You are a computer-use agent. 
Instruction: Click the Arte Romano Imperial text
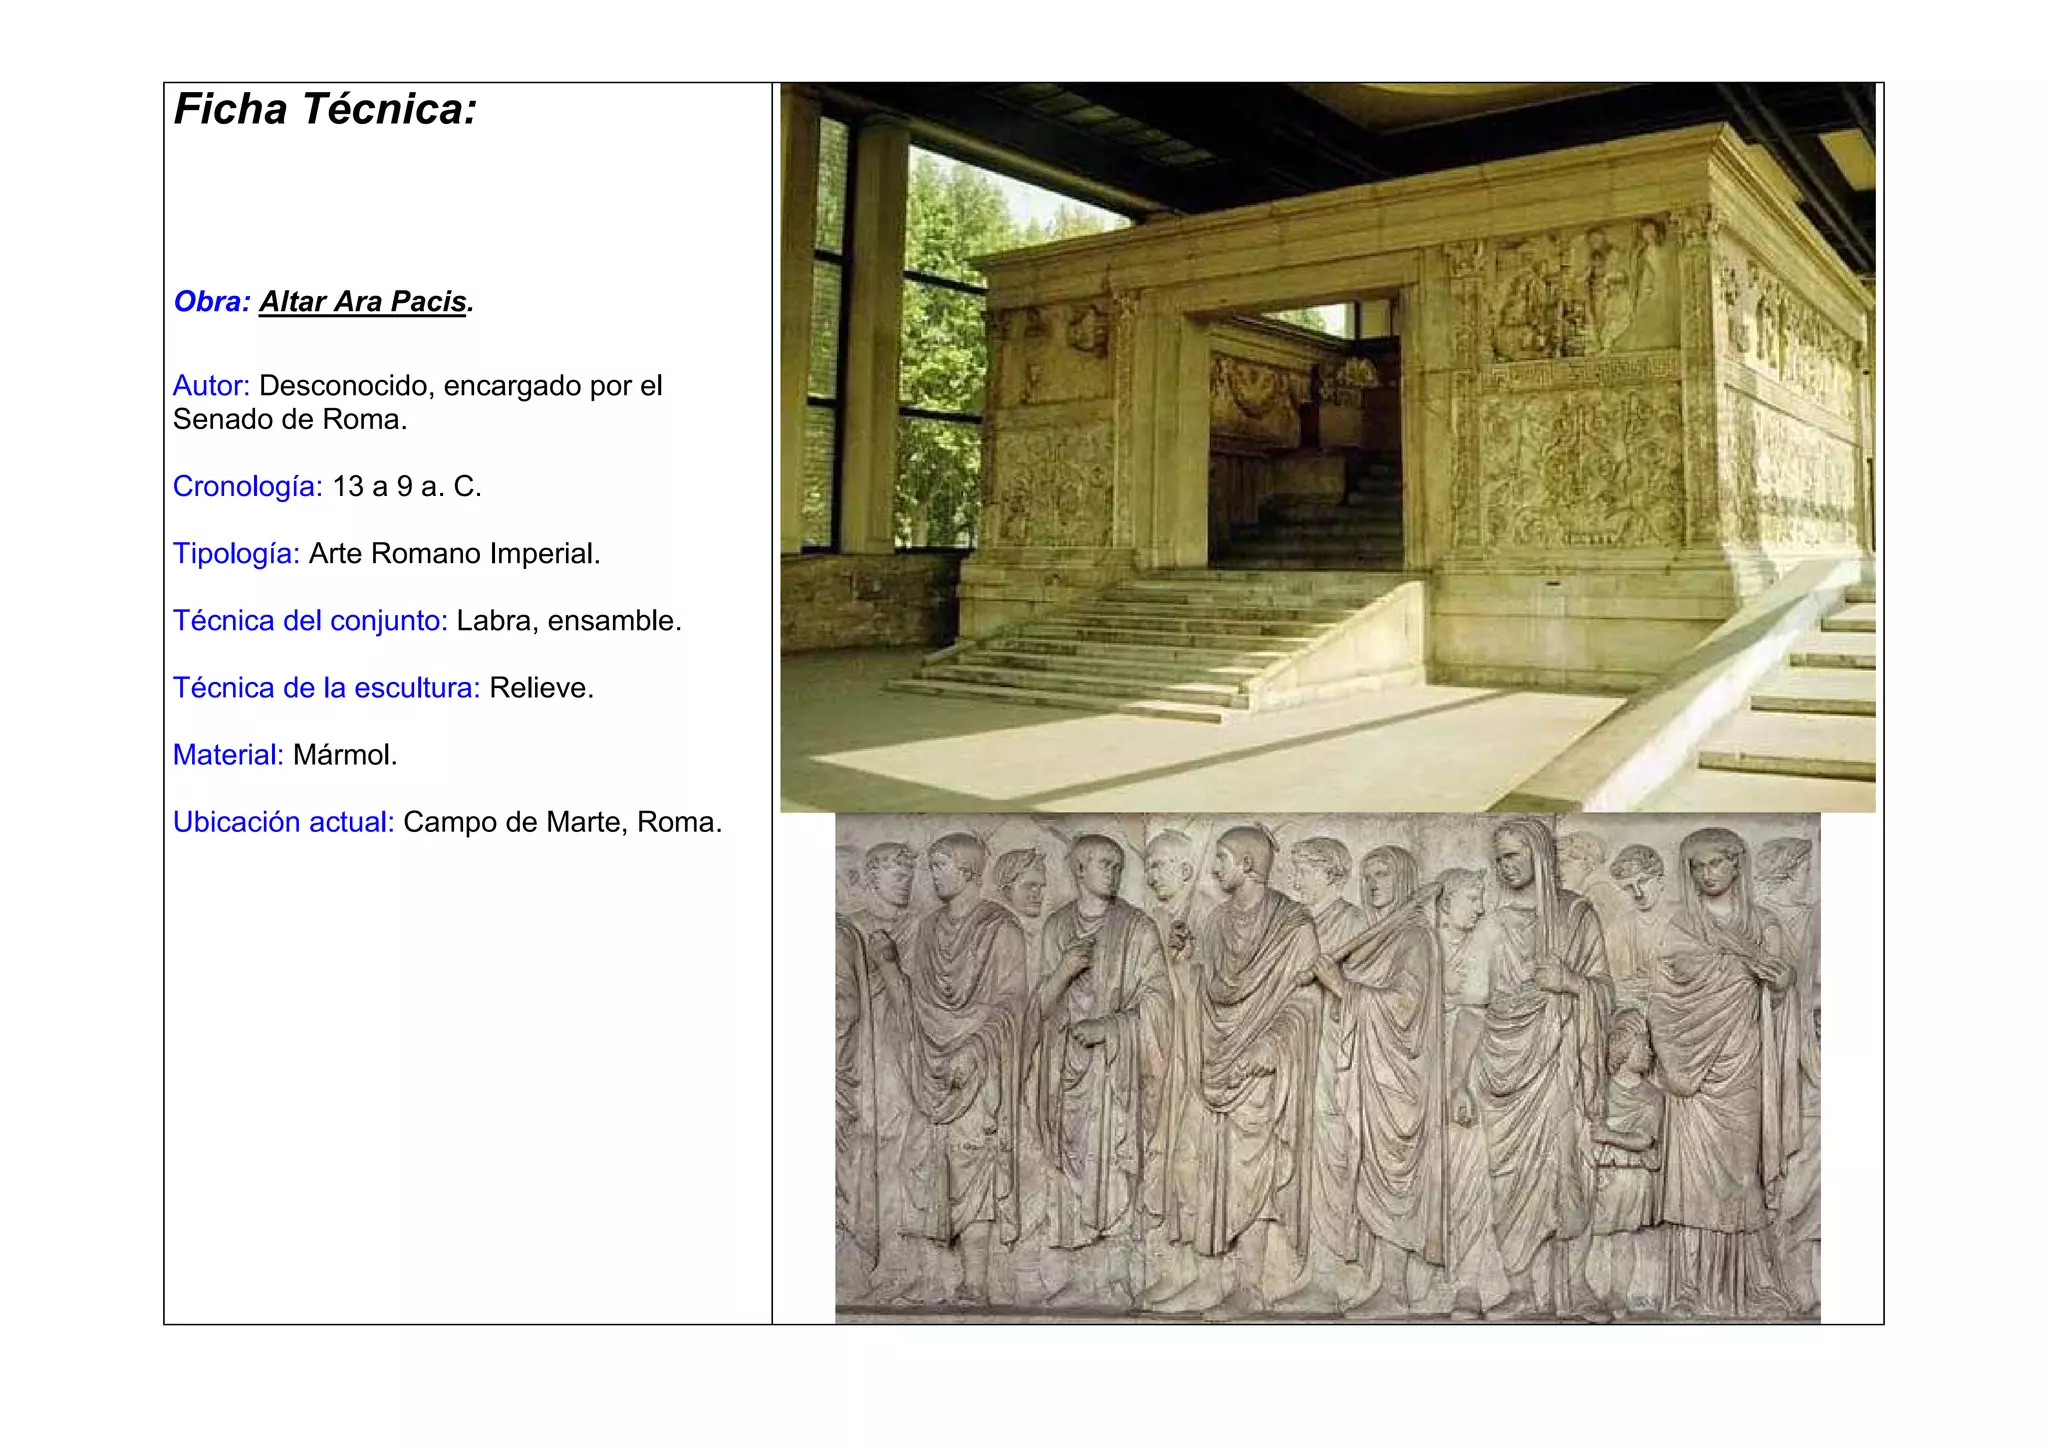point(454,554)
